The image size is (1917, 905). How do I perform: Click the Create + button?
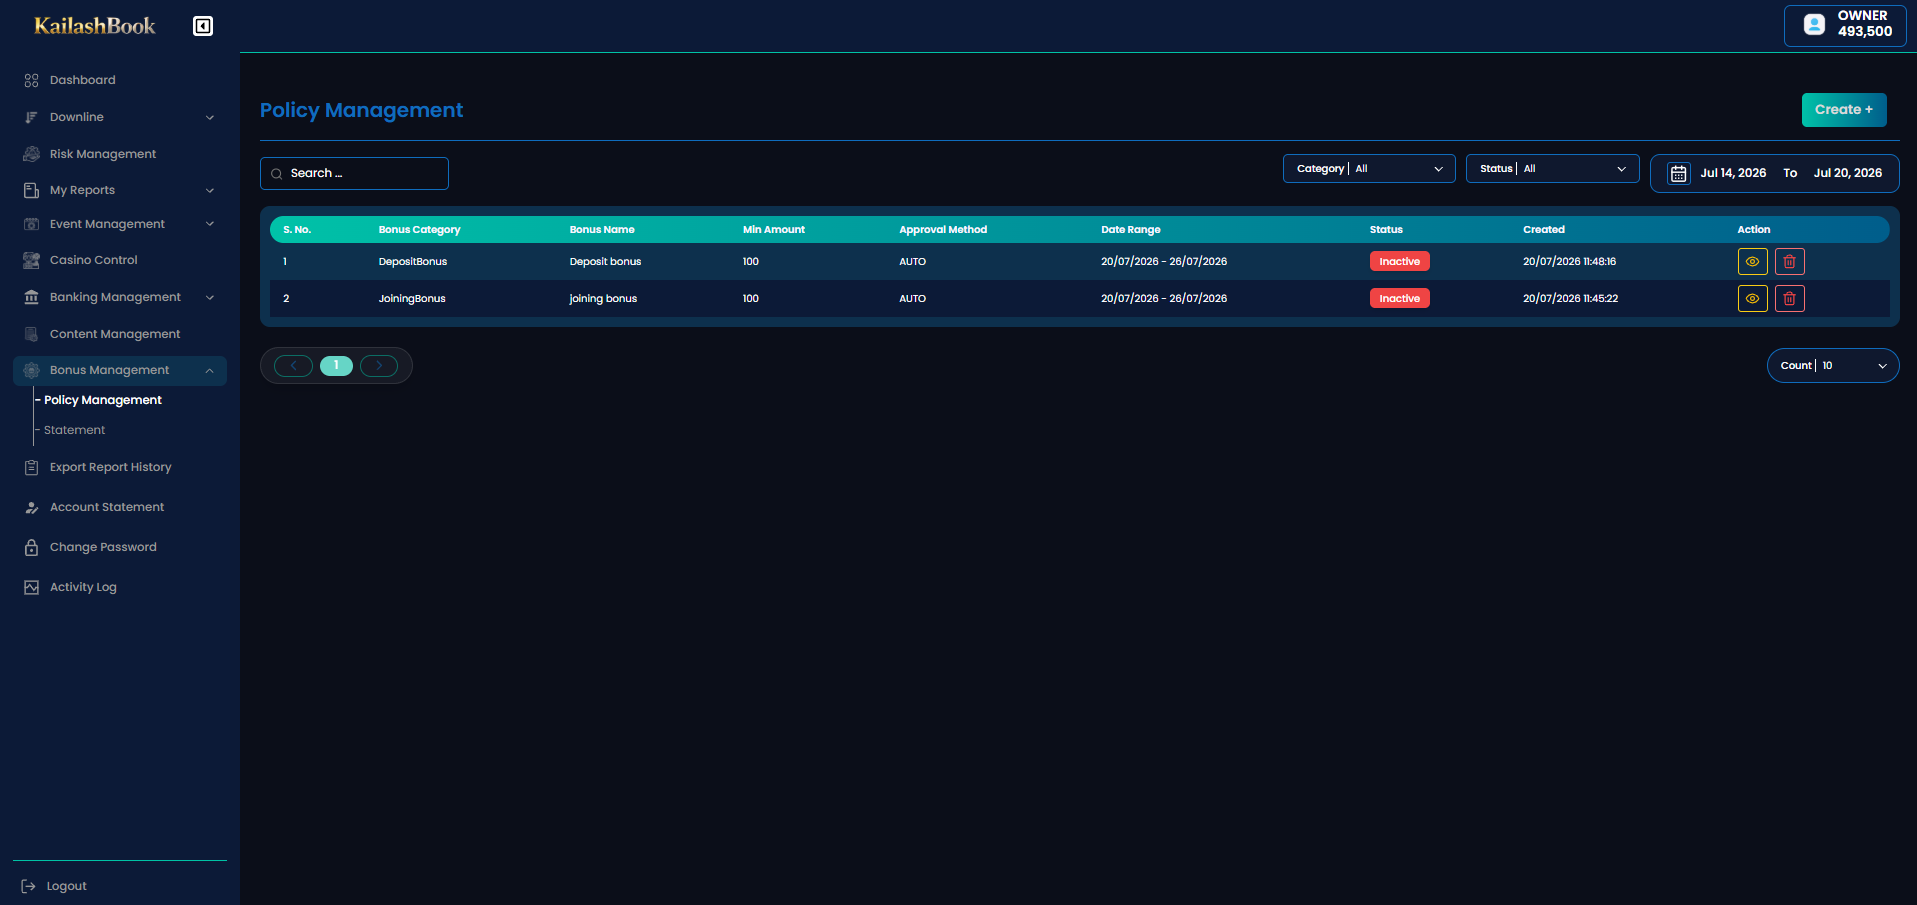tap(1844, 110)
